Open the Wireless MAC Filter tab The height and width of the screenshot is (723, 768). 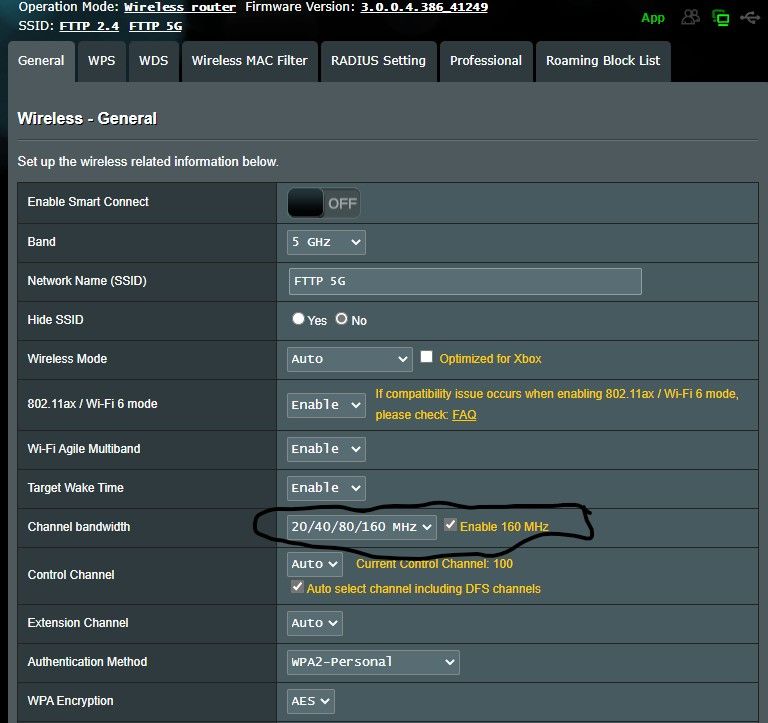click(x=249, y=60)
